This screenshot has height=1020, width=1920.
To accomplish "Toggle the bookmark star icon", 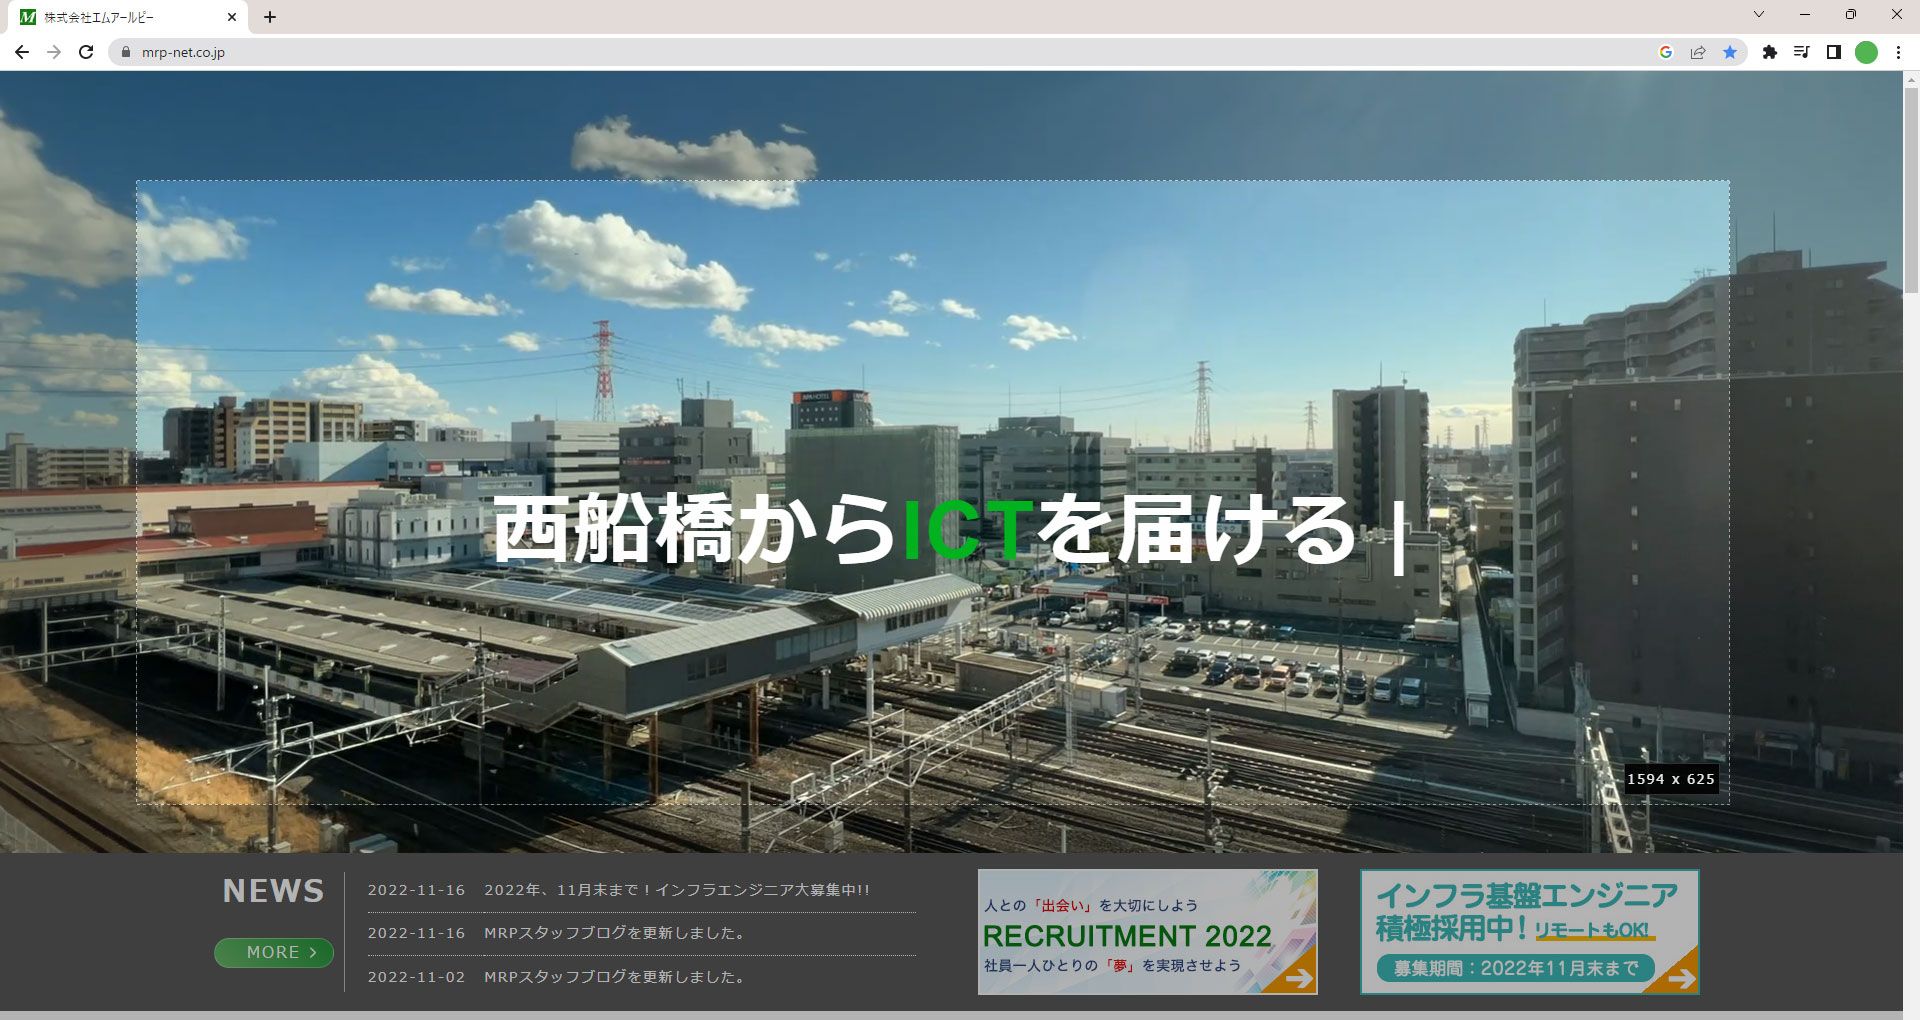I will point(1730,52).
